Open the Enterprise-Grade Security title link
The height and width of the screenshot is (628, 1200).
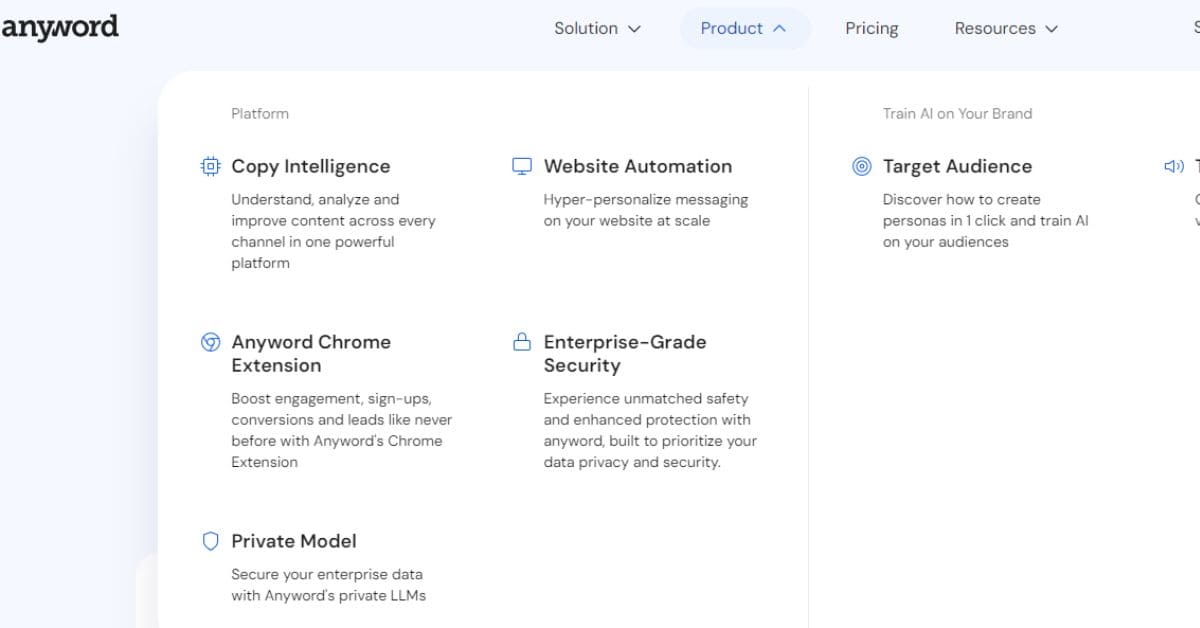pos(625,354)
